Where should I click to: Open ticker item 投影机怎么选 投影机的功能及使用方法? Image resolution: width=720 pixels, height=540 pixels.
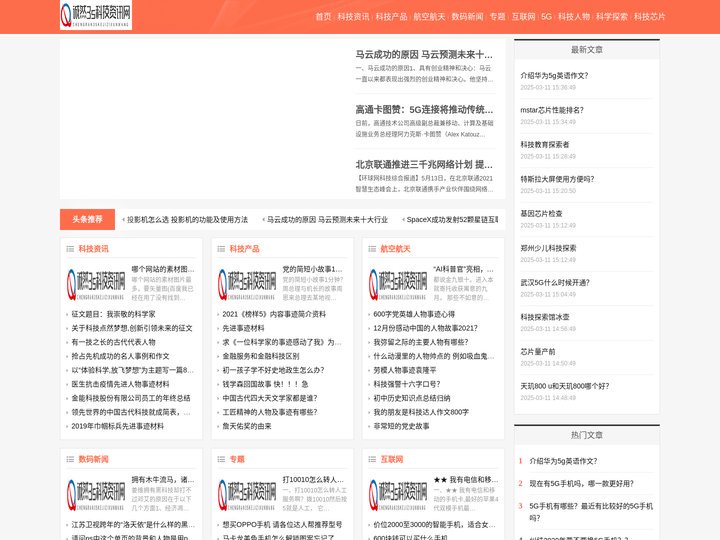coord(187,219)
